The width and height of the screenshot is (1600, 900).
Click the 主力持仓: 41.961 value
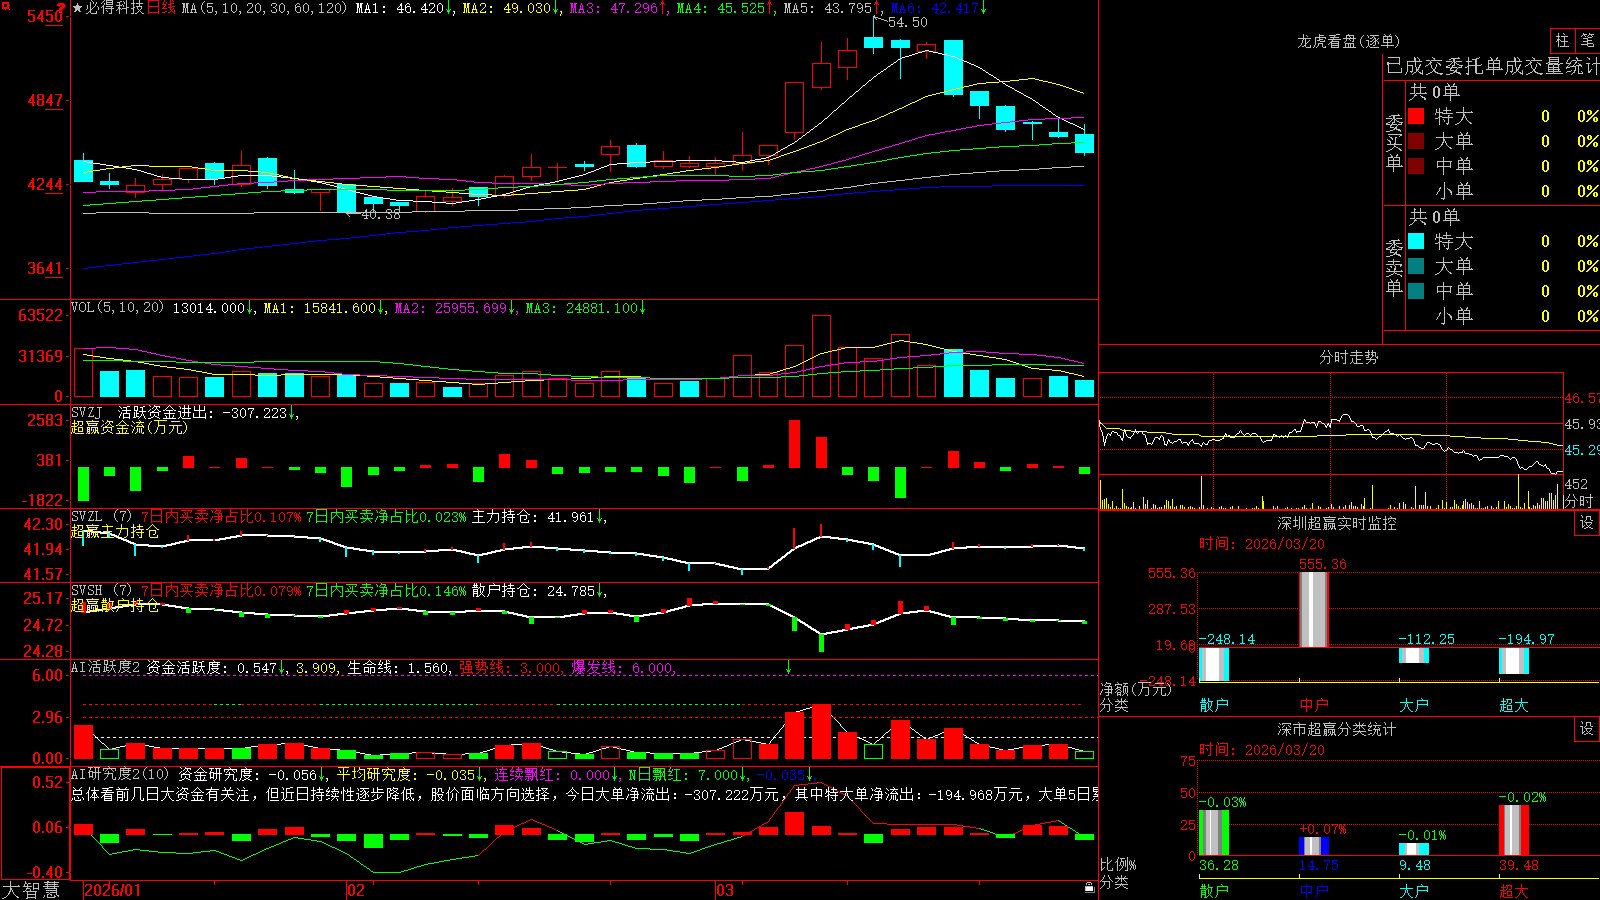tap(533, 517)
